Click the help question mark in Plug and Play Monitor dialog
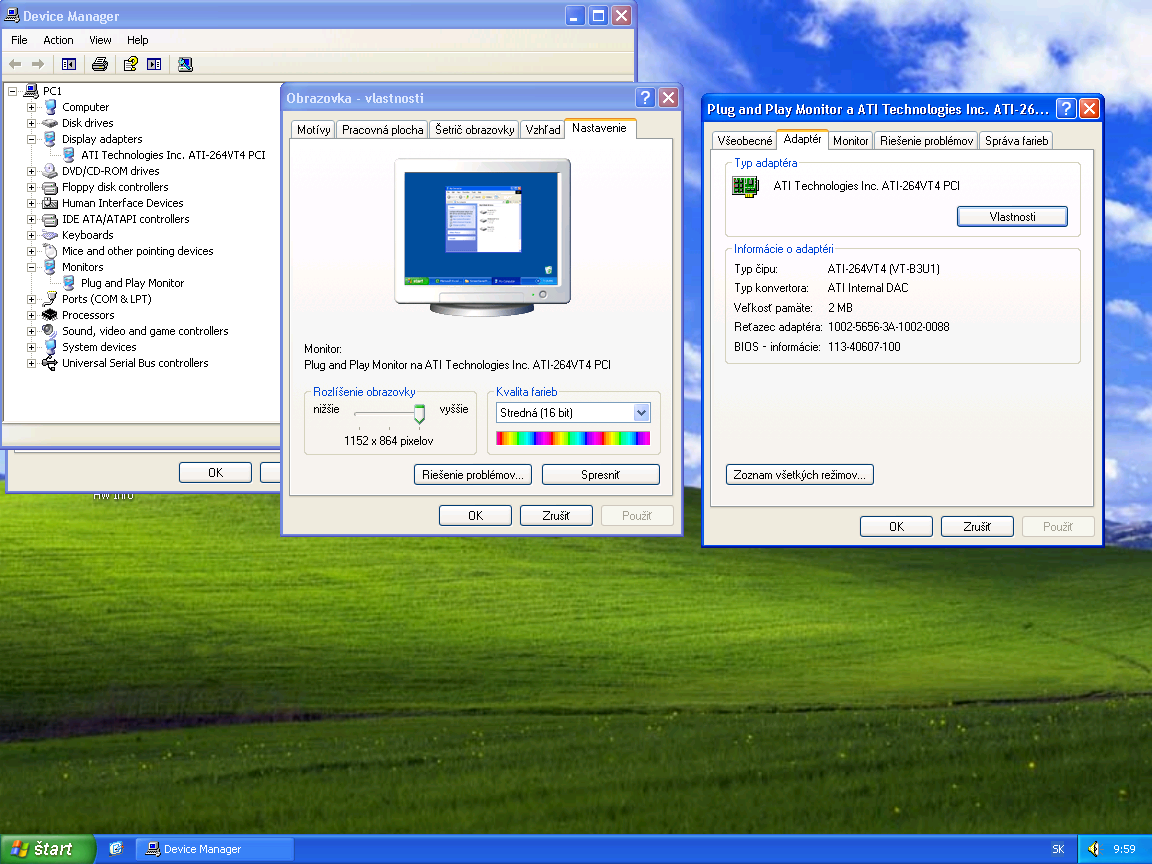Screen dimensions: 1152x864 pos(1066,109)
